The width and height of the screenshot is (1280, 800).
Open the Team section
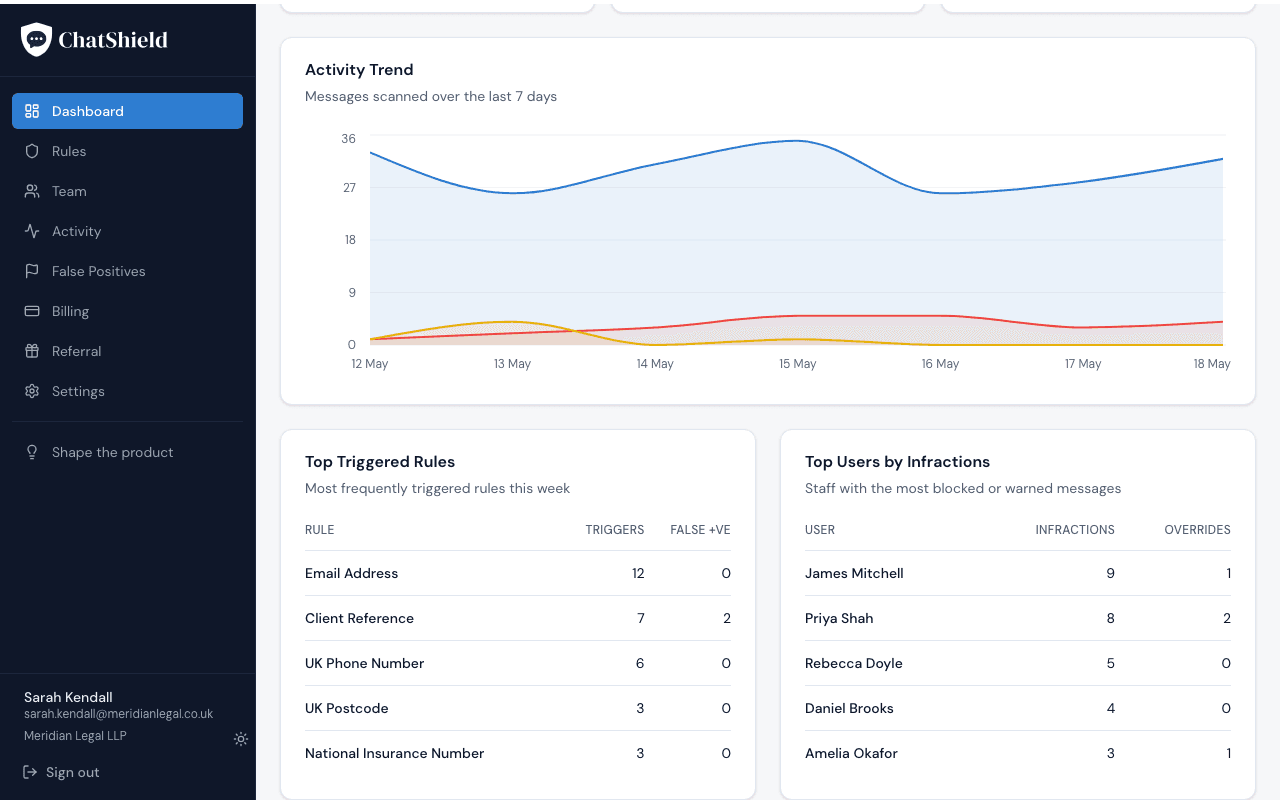[127, 191]
